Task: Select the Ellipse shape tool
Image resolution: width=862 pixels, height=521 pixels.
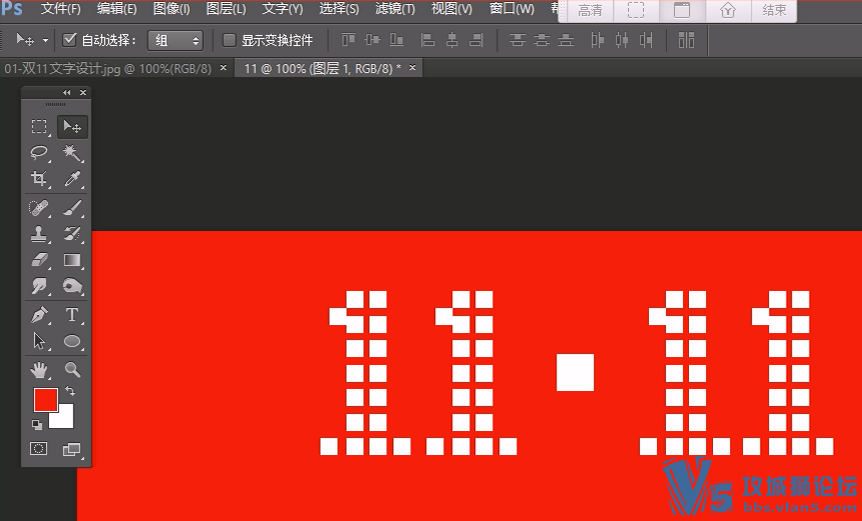Action: [x=72, y=341]
